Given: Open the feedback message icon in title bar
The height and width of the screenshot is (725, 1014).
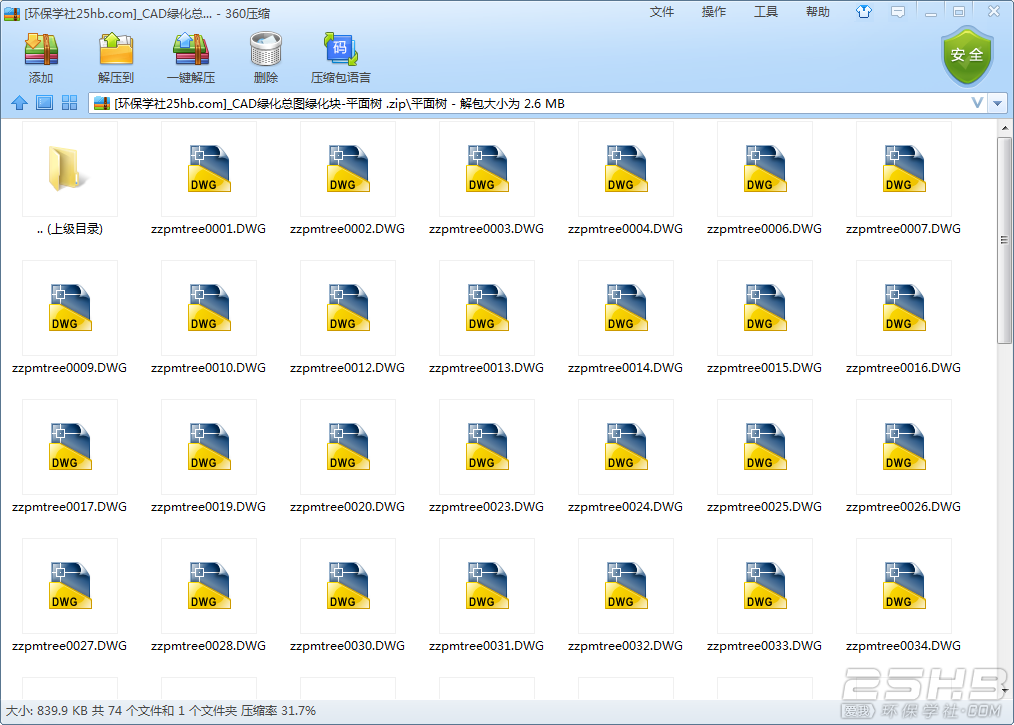Looking at the screenshot, I should (x=898, y=12).
